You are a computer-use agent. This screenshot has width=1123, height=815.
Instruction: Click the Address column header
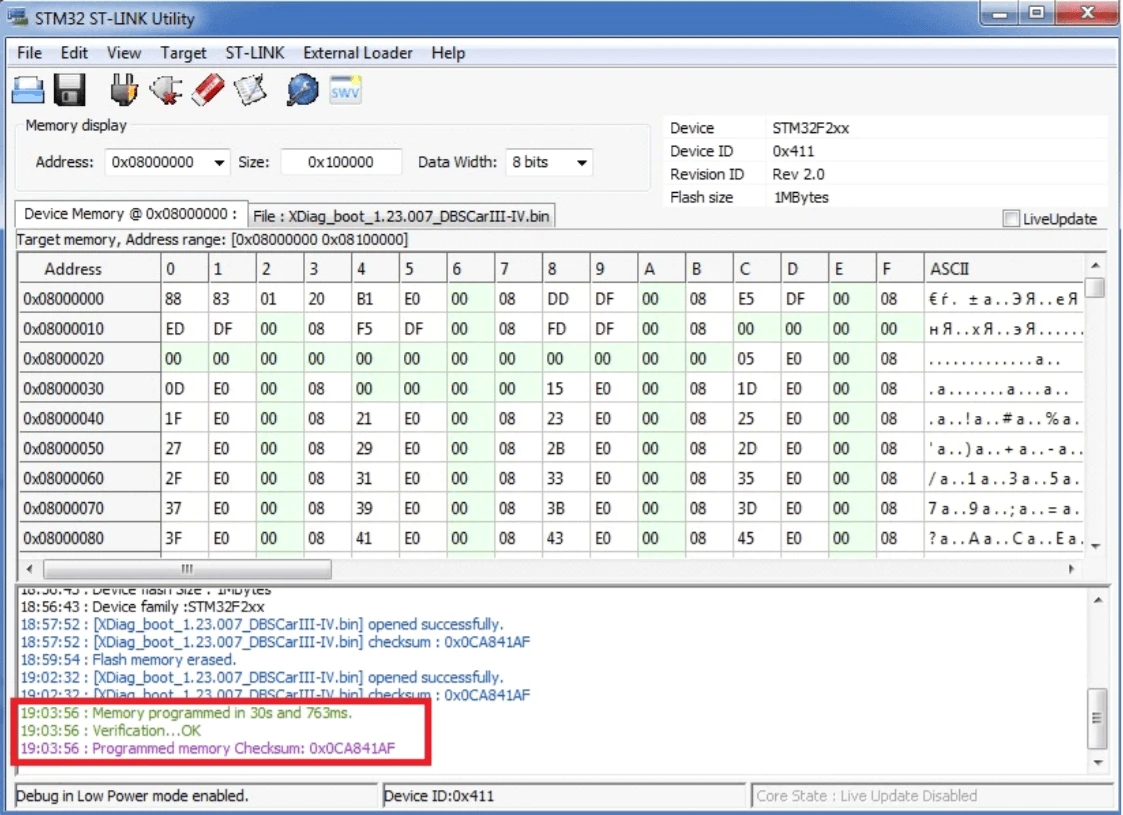point(90,269)
